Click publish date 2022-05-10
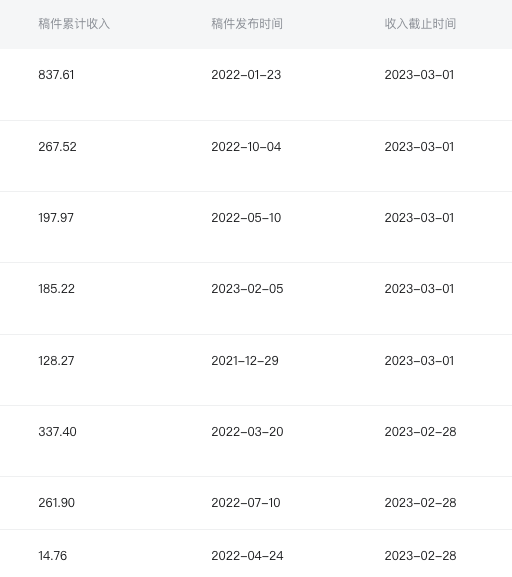 pos(246,218)
